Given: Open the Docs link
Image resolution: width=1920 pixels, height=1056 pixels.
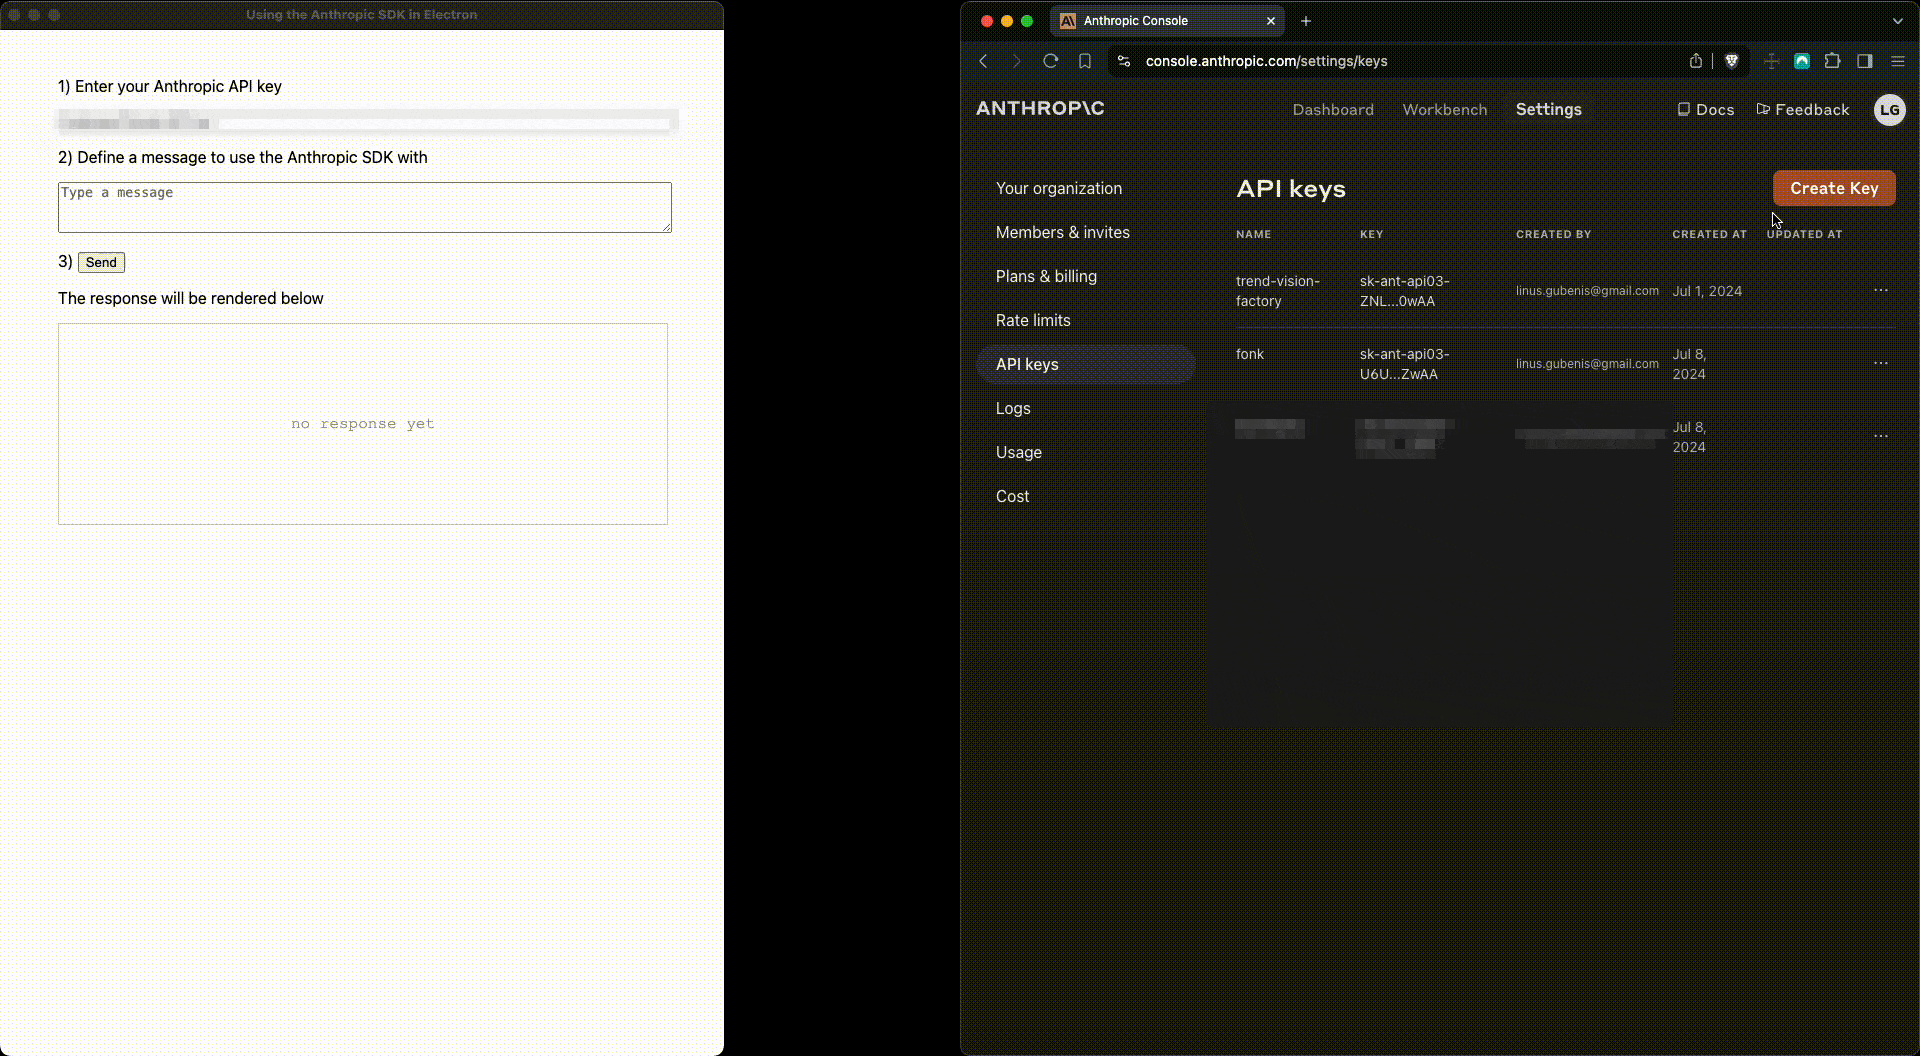Looking at the screenshot, I should pyautogui.click(x=1706, y=110).
